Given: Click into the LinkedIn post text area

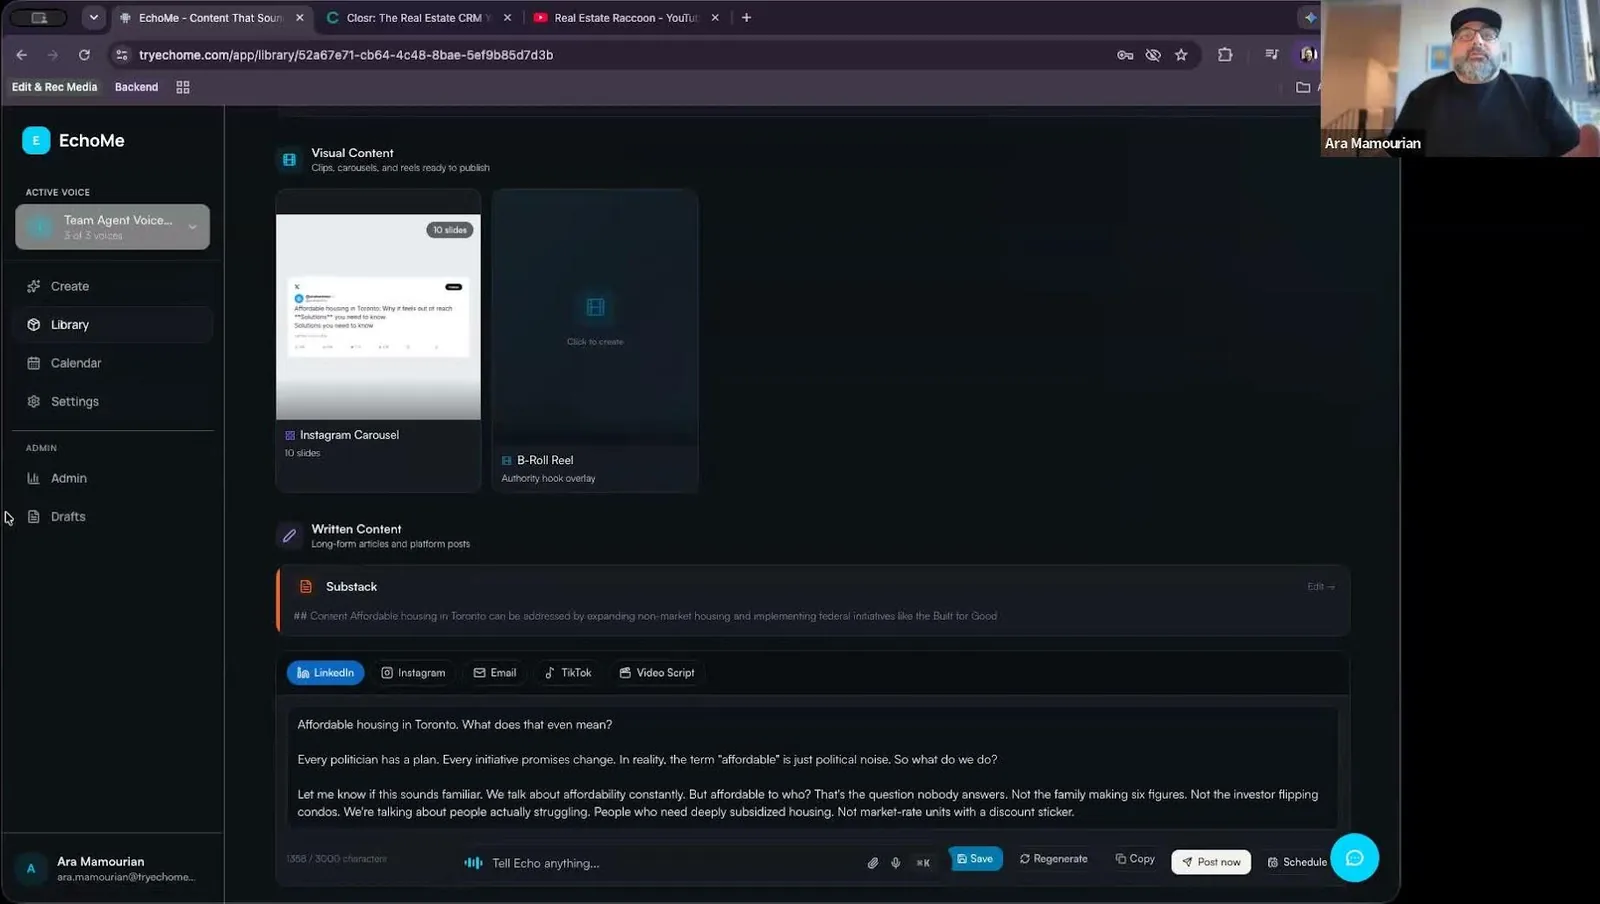Looking at the screenshot, I should click(x=812, y=768).
